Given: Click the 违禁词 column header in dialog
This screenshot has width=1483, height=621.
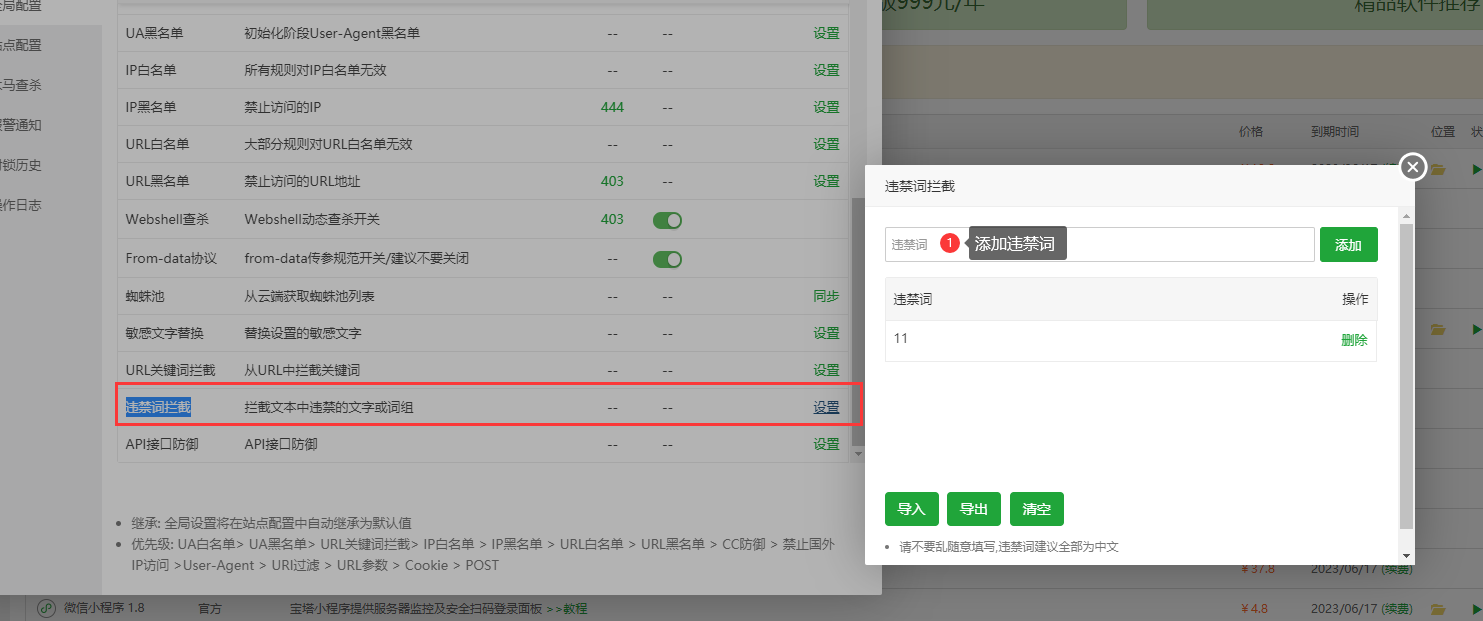Looking at the screenshot, I should pyautogui.click(x=913, y=299).
